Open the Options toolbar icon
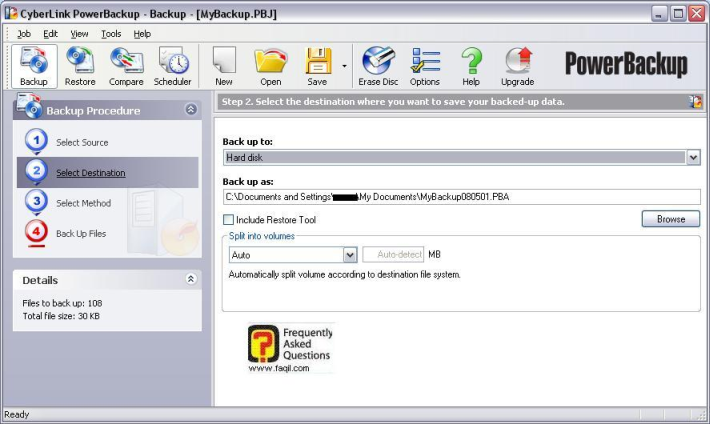Image resolution: width=710 pixels, height=424 pixels. tap(425, 66)
